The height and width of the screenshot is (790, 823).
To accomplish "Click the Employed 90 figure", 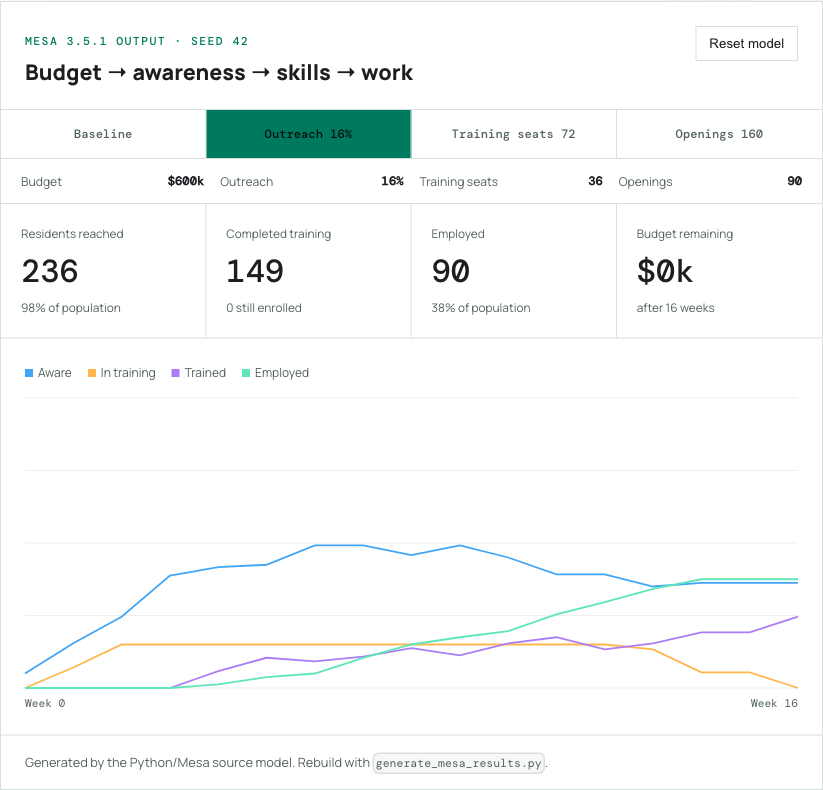I will pos(450,271).
